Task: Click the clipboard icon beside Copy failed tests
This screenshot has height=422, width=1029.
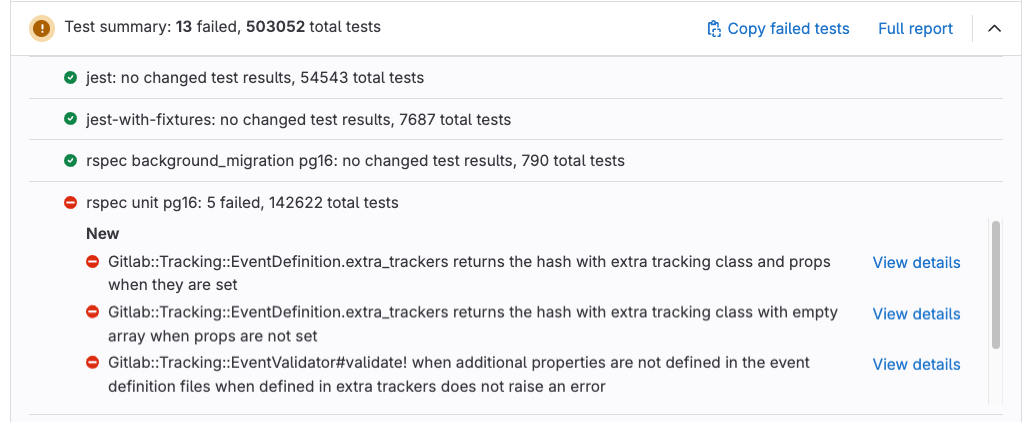Action: tap(714, 29)
